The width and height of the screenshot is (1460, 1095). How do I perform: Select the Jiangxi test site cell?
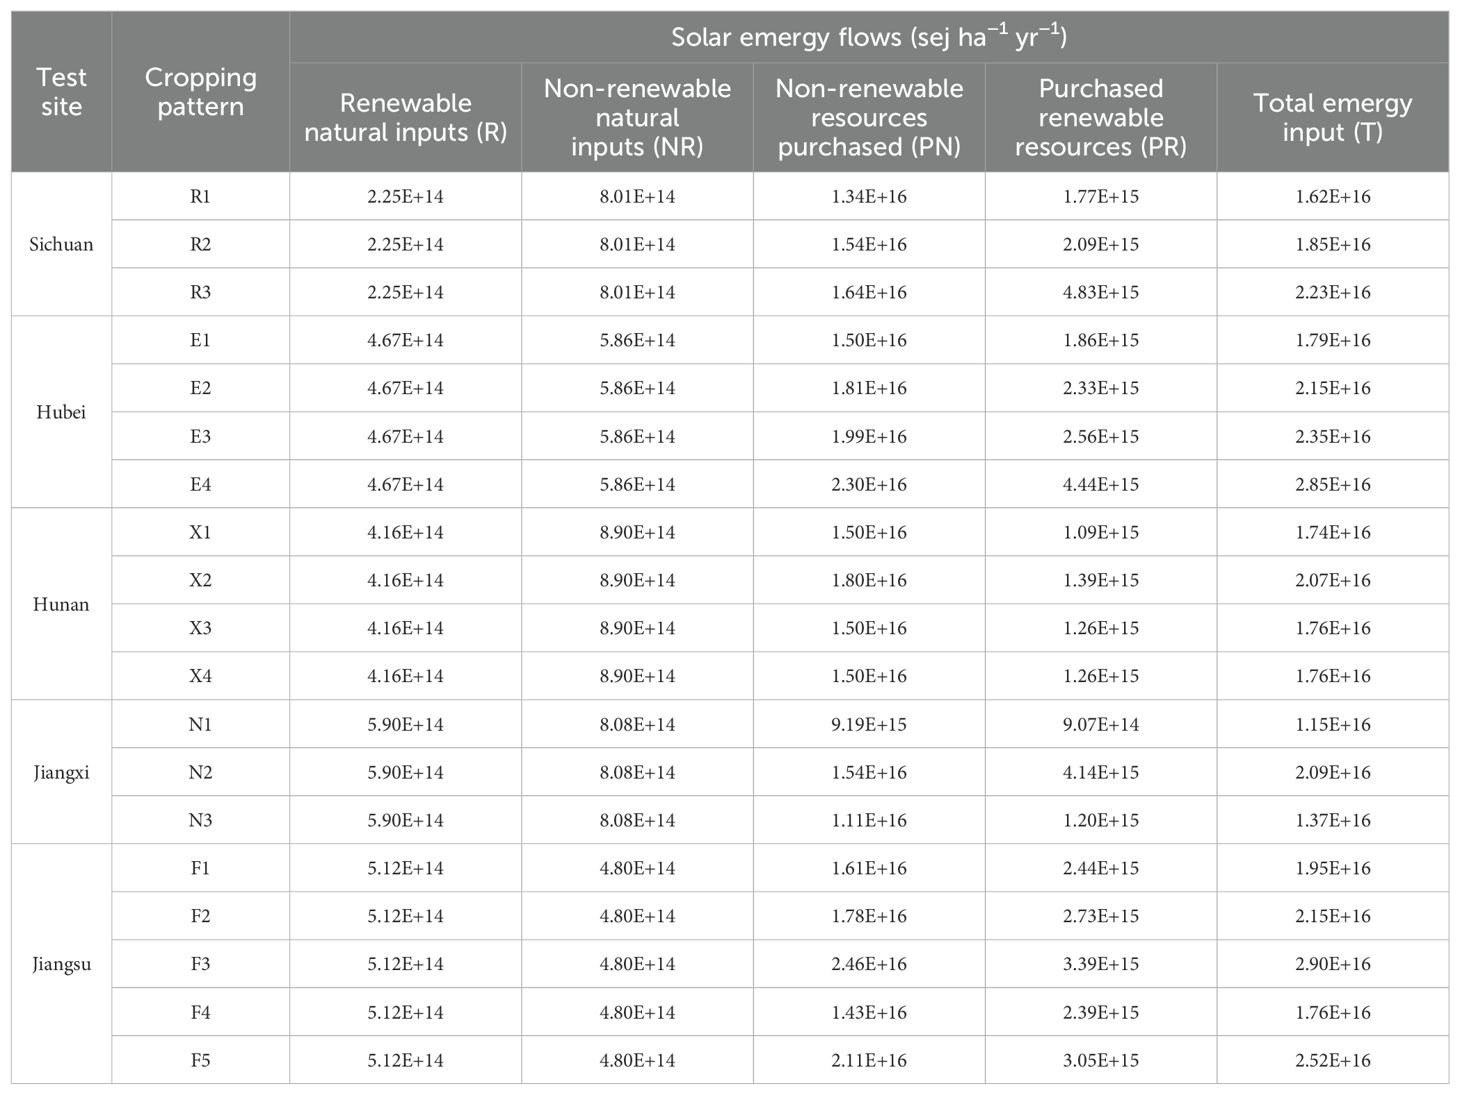[61, 772]
